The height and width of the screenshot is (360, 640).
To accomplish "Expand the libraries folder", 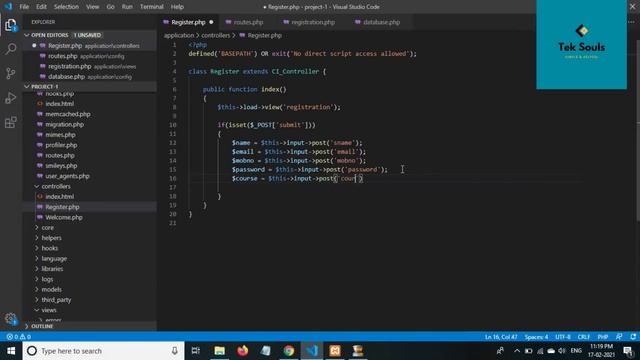I will pos(52,269).
